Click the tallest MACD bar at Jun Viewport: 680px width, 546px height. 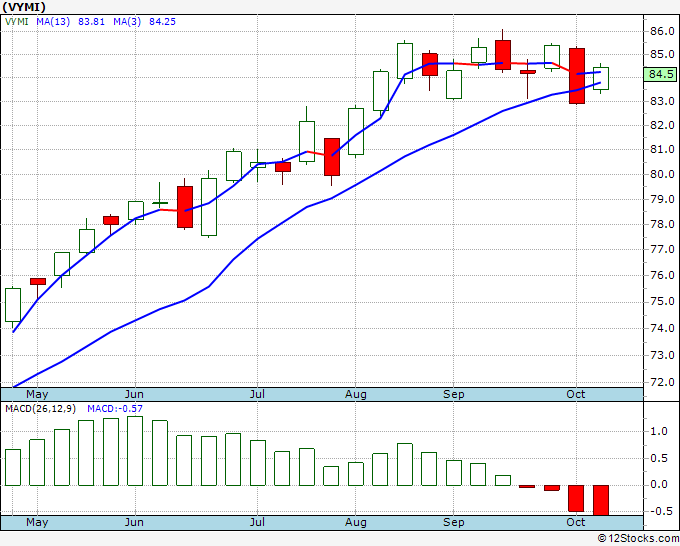tap(135, 451)
